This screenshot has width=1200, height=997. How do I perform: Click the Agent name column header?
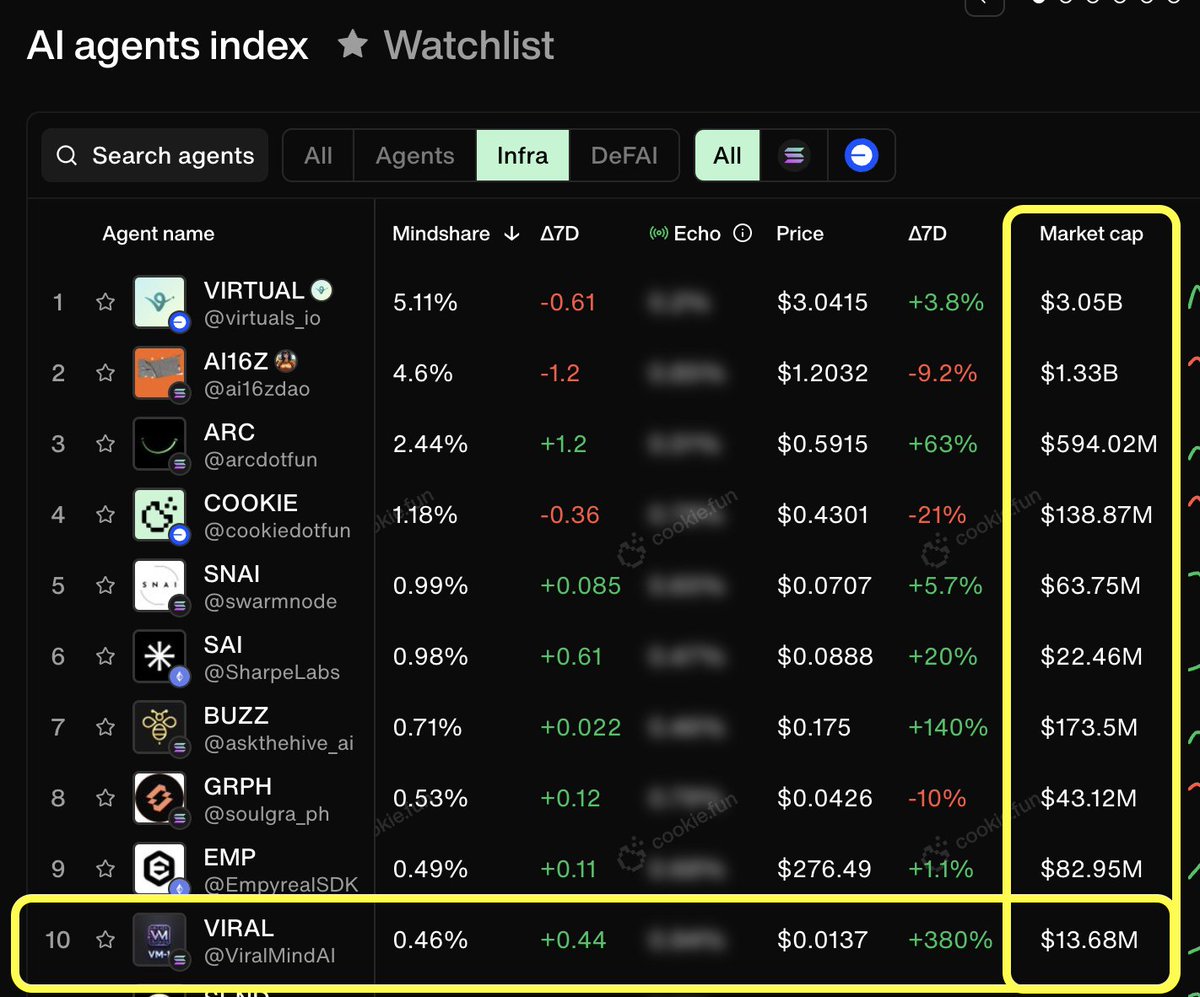point(158,234)
